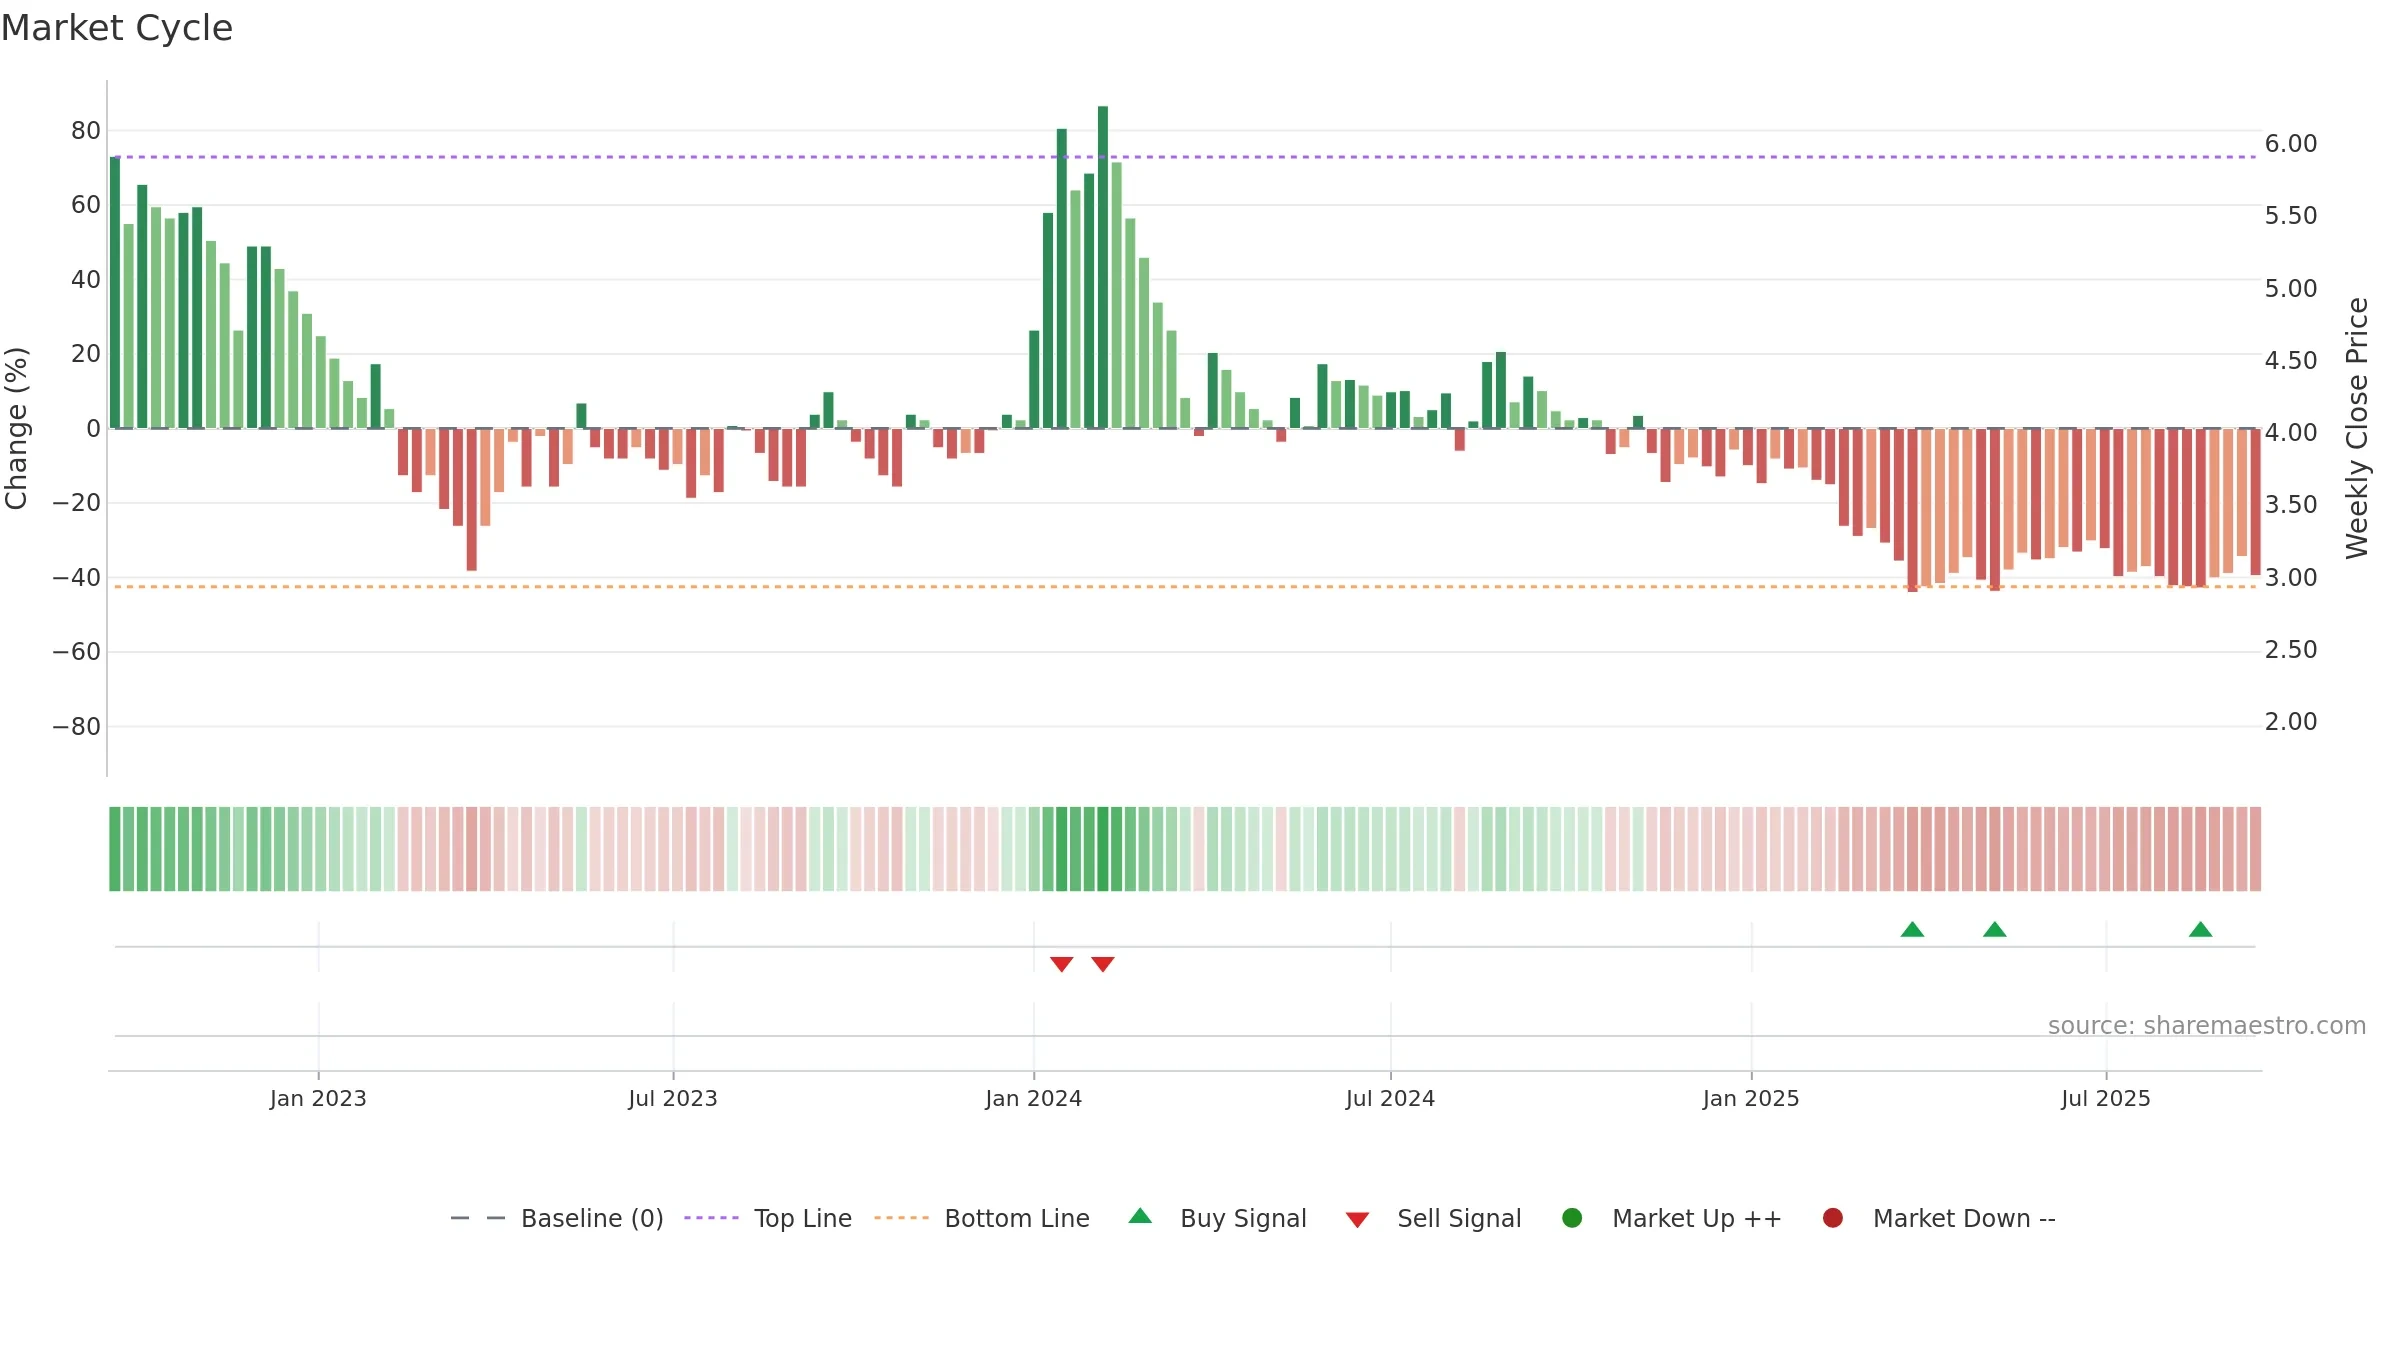
Task: Click the Buy Signal legend entry
Action: 1217,1218
